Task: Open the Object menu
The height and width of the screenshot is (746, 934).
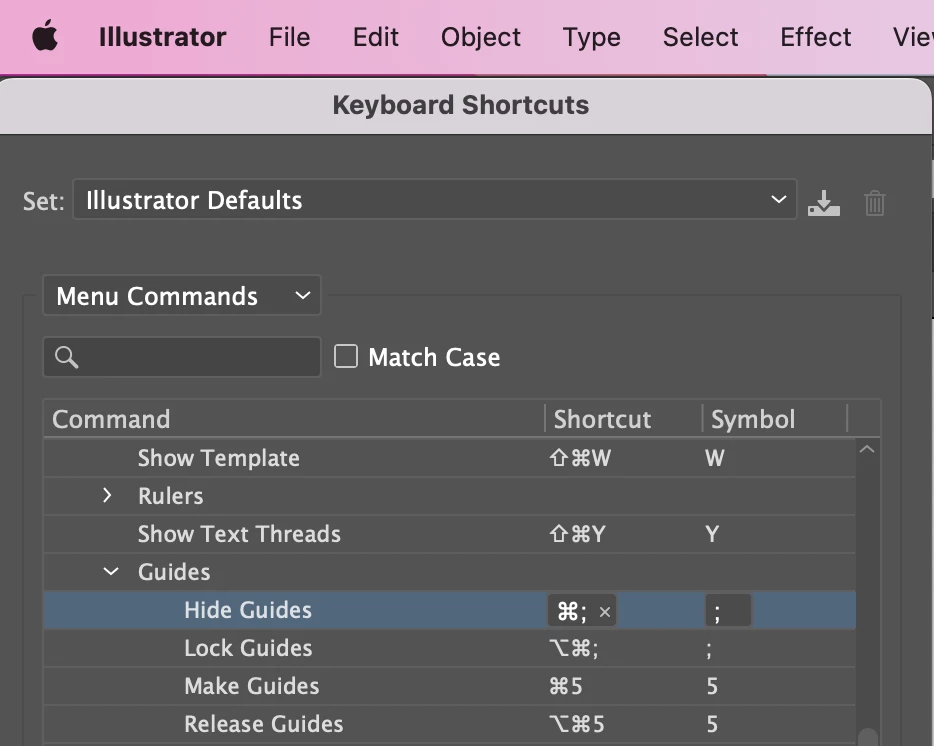Action: point(481,37)
